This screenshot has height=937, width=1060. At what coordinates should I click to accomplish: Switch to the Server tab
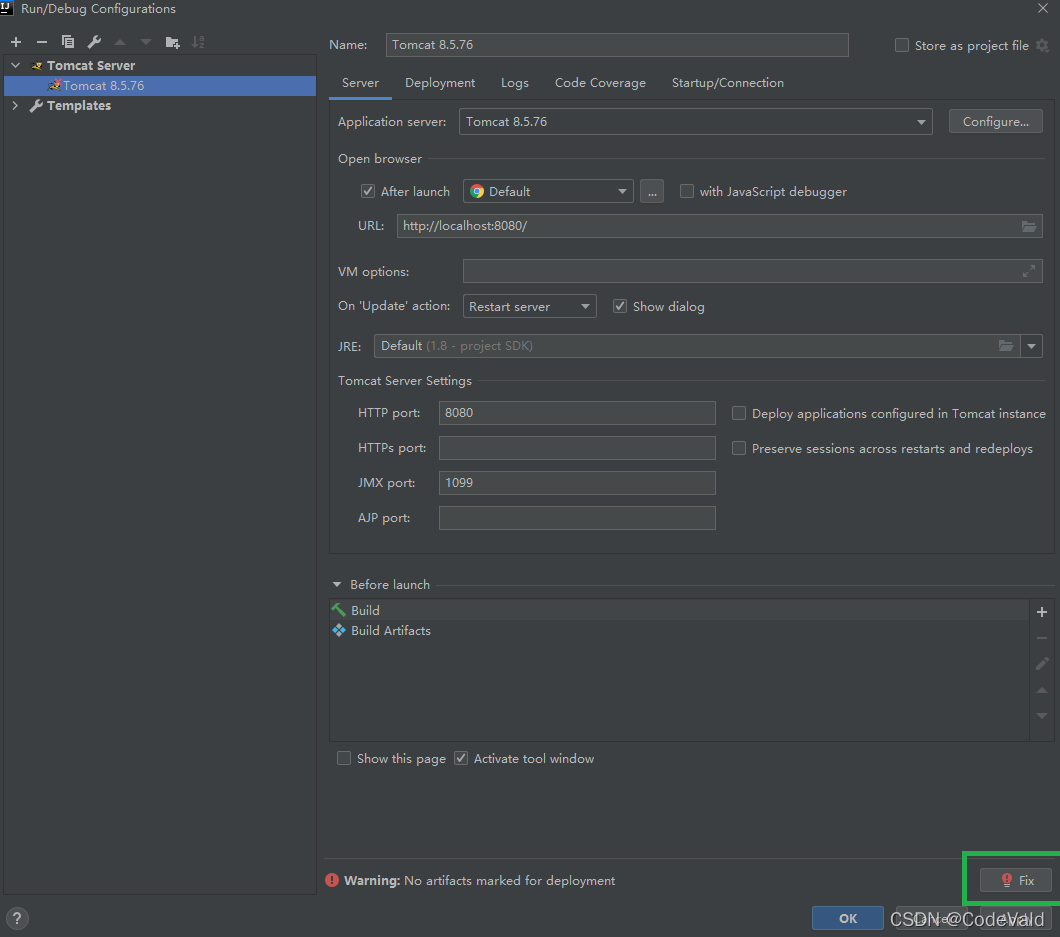pyautogui.click(x=360, y=82)
